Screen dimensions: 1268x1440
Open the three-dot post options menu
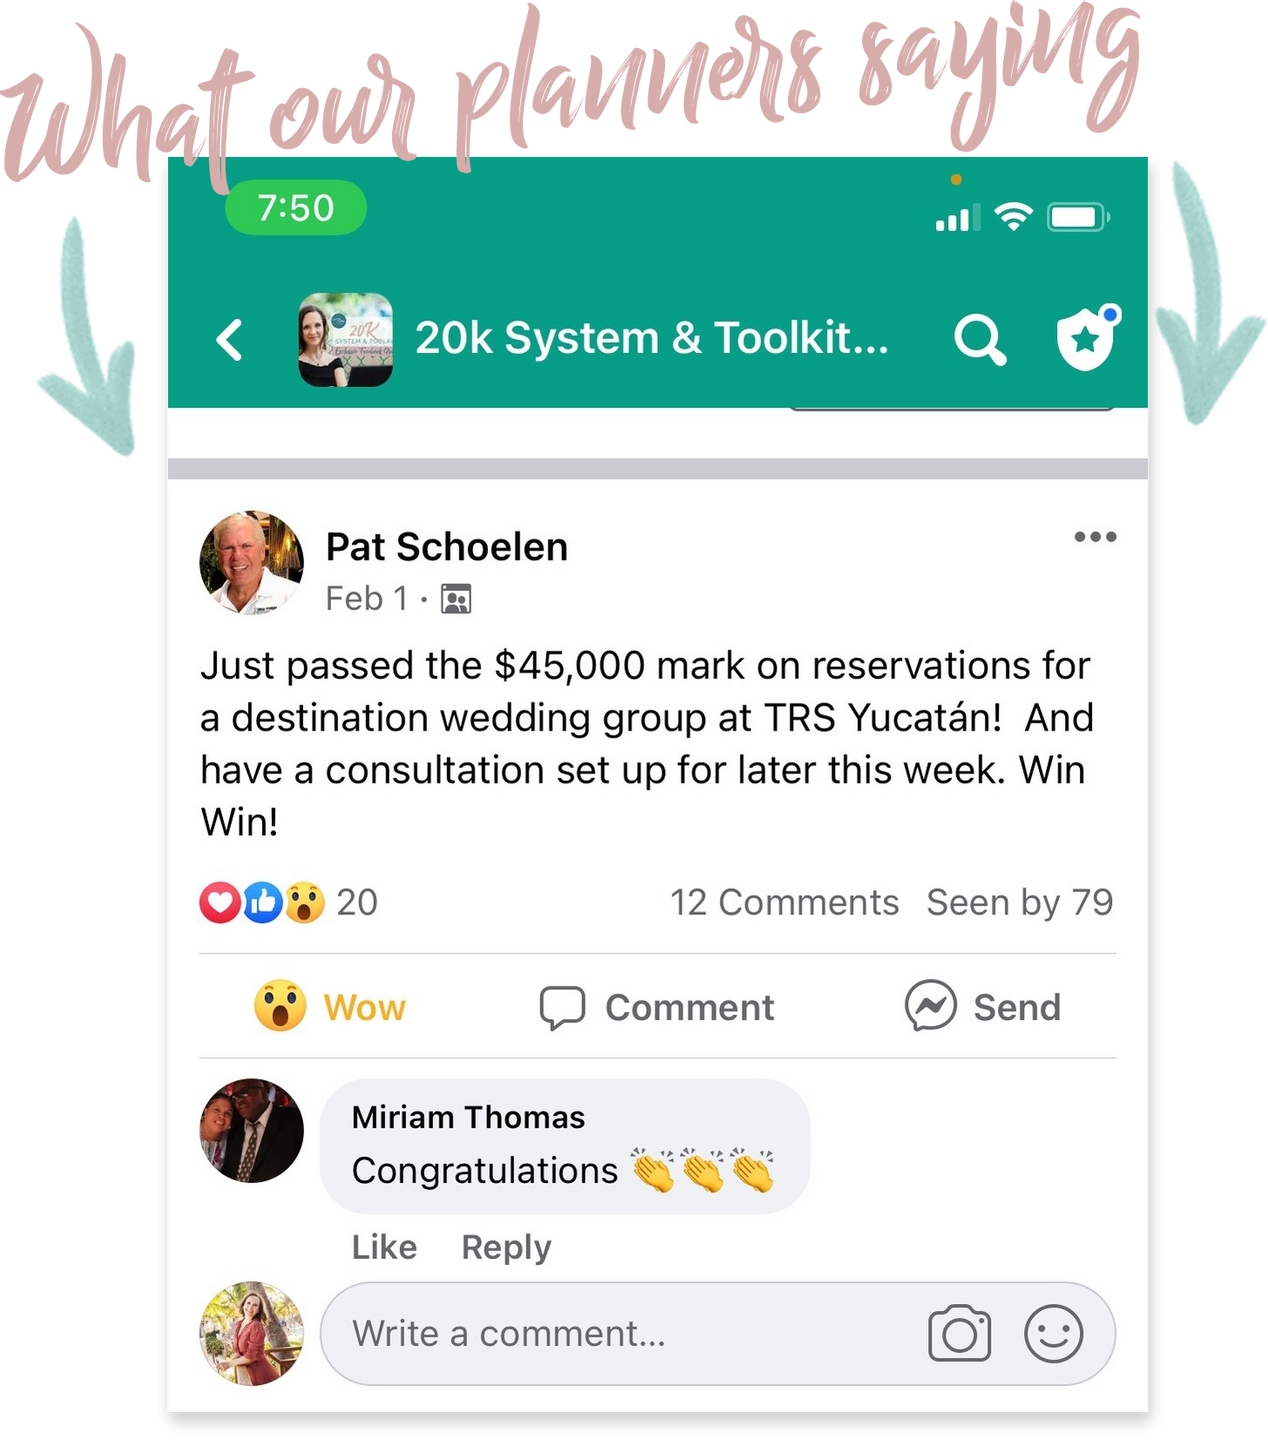[x=1095, y=537]
